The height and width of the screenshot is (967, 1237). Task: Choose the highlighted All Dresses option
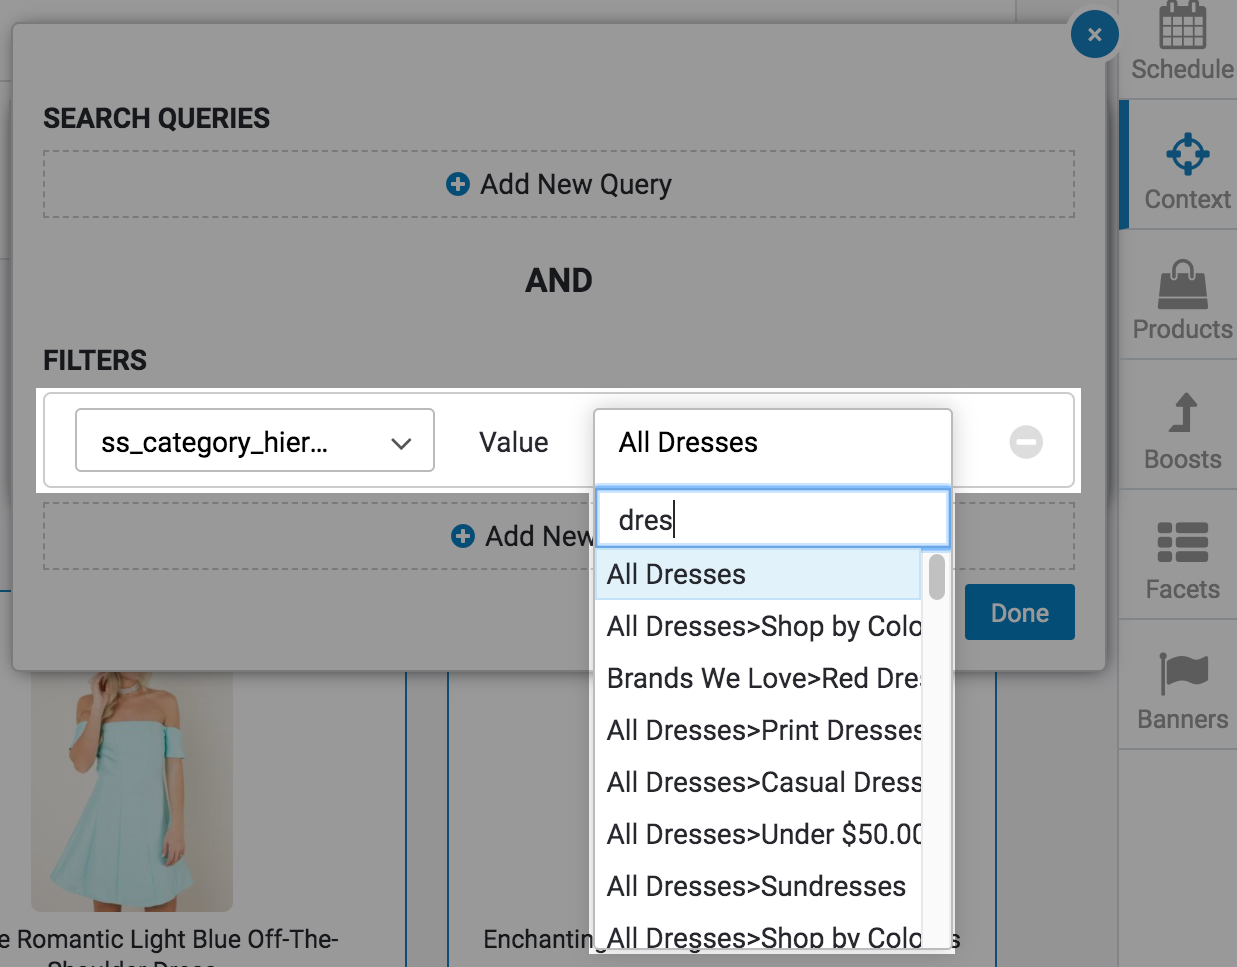pyautogui.click(x=758, y=574)
